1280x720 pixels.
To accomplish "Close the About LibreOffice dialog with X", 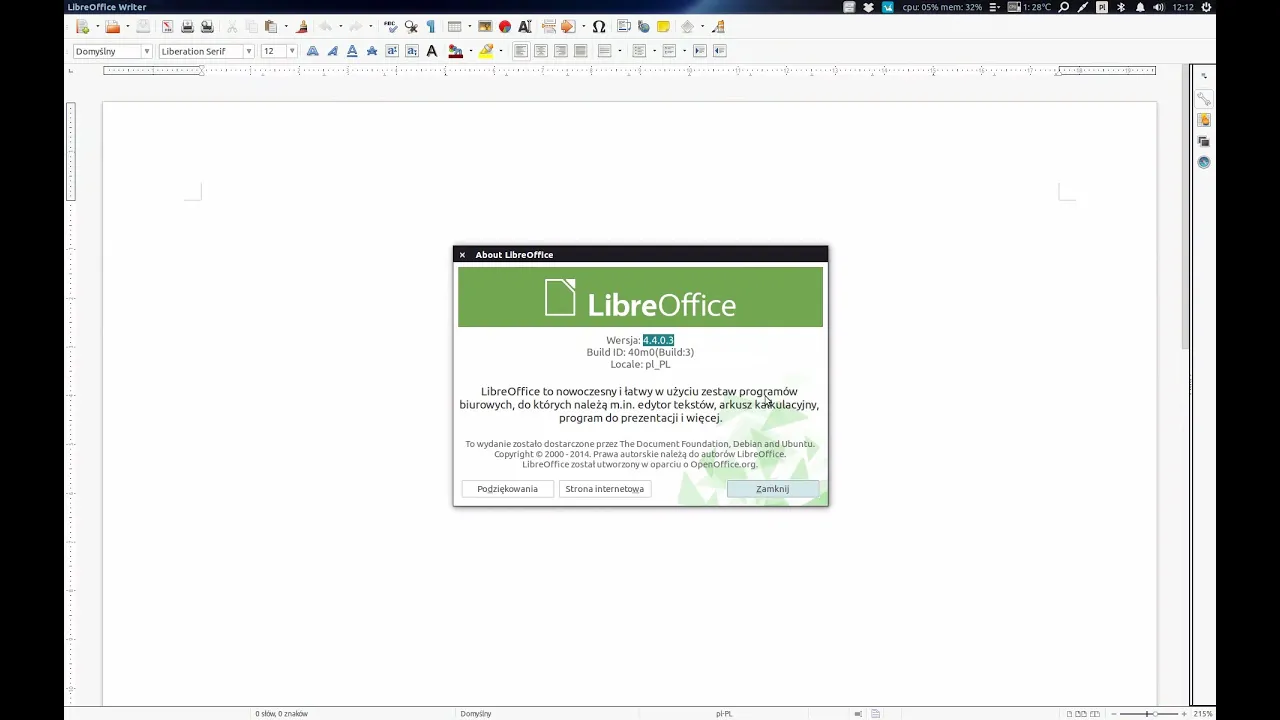I will pyautogui.click(x=462, y=255).
